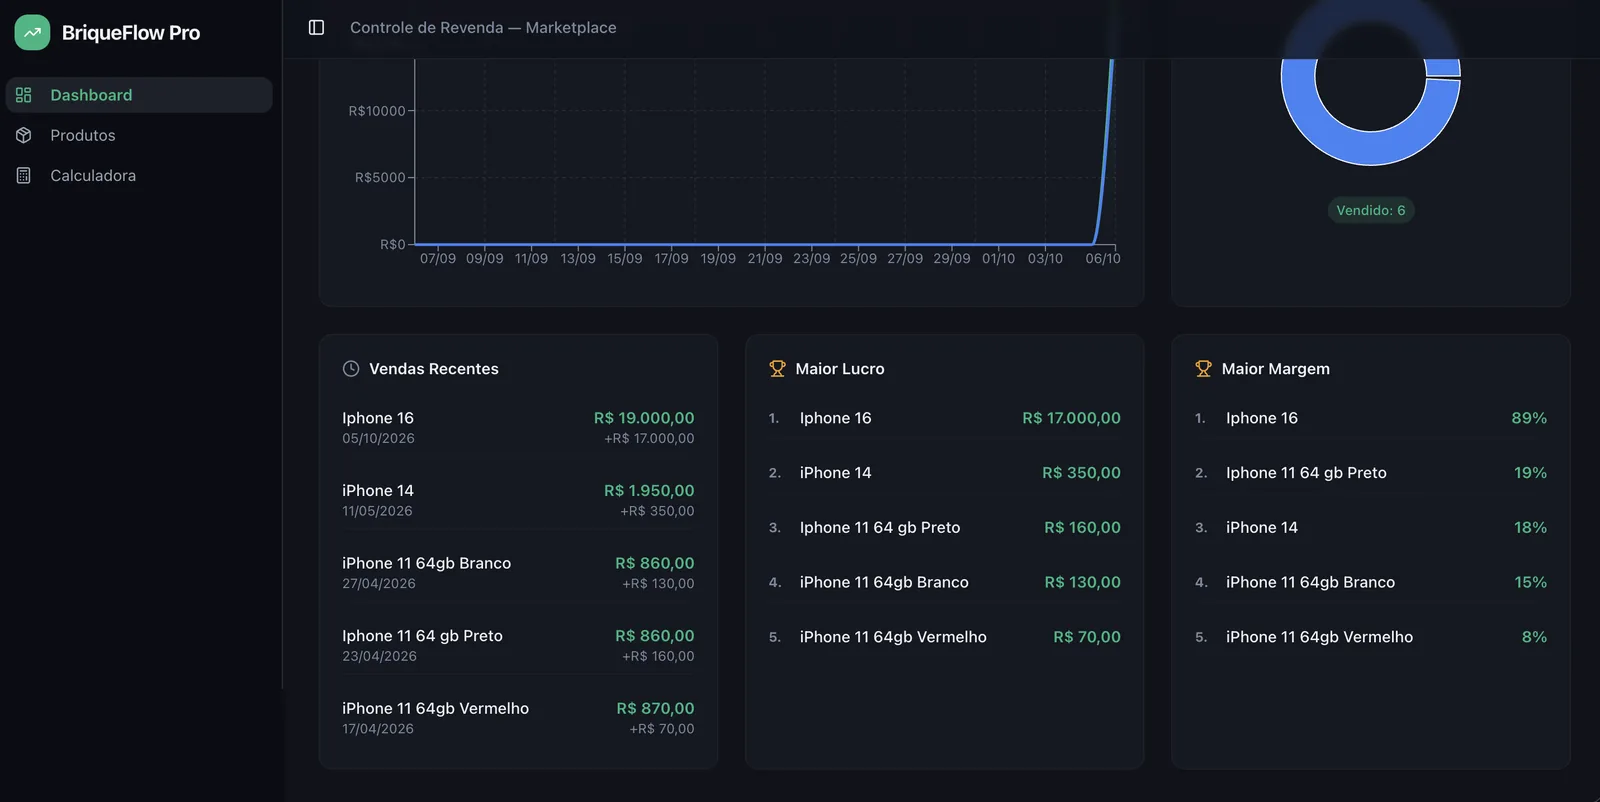
Task: Click the R$ 70,00 profit value
Action: pyautogui.click(x=1087, y=637)
